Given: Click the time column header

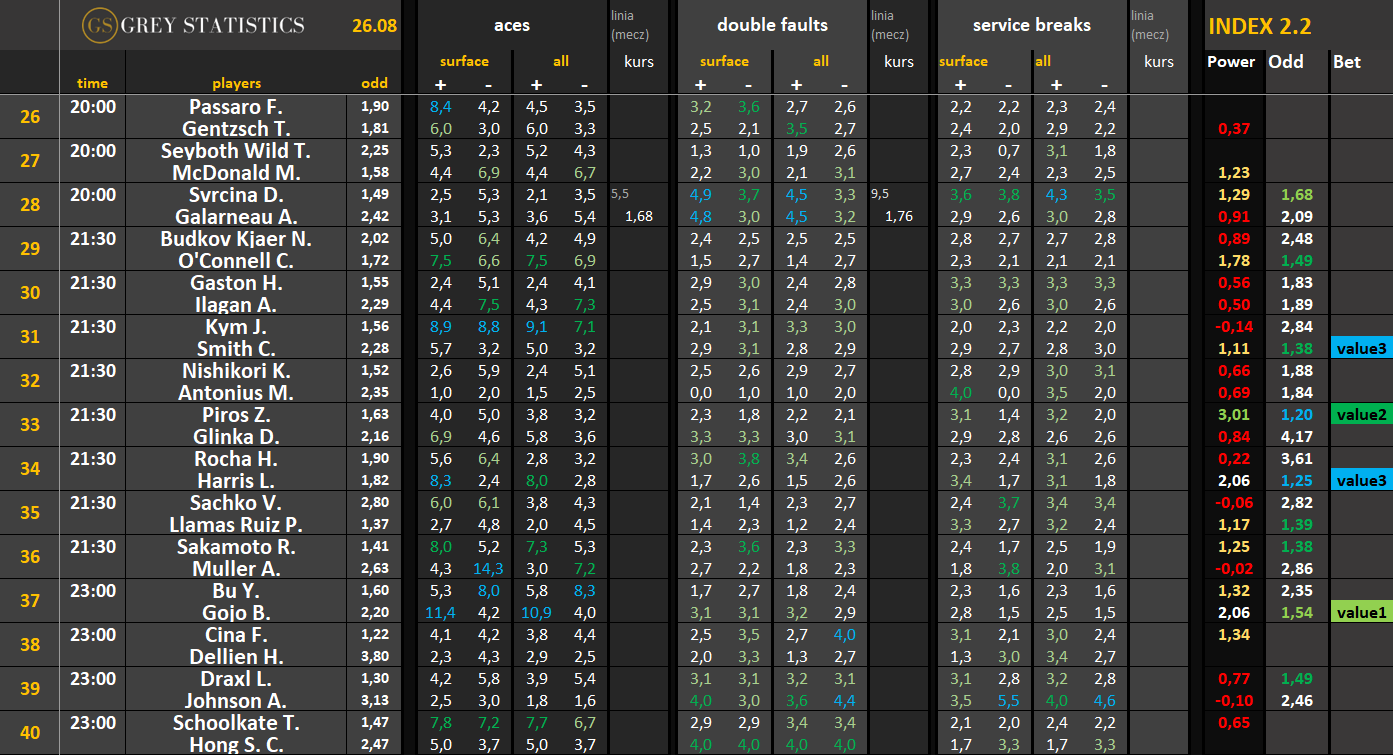Looking at the screenshot, I should 92,83.
